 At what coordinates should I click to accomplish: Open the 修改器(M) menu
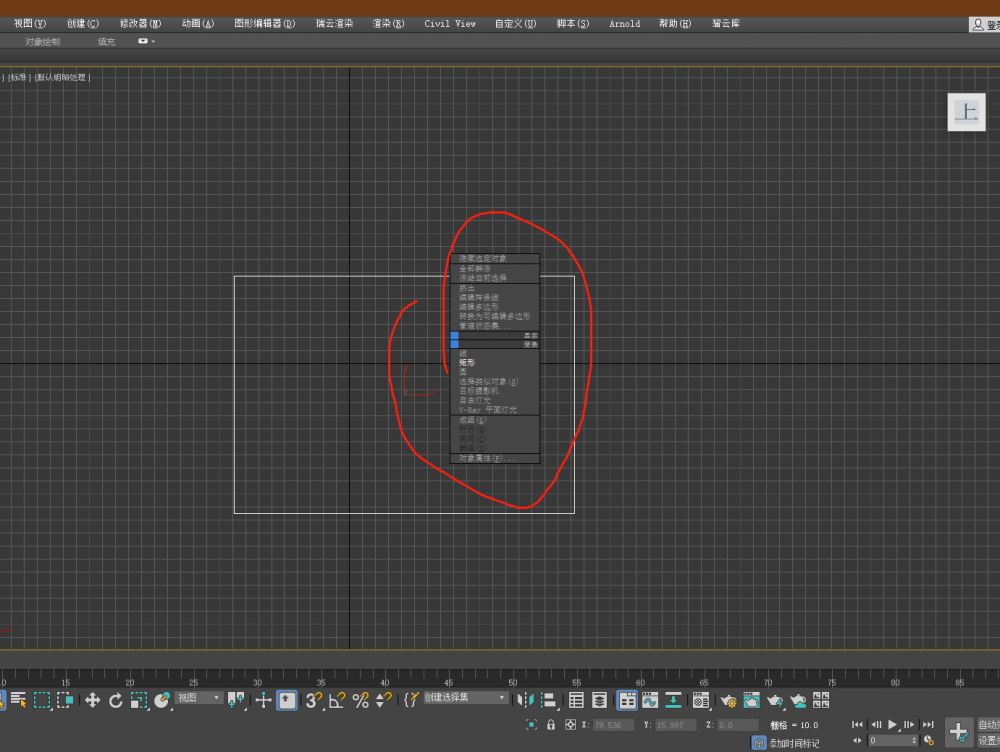140,24
